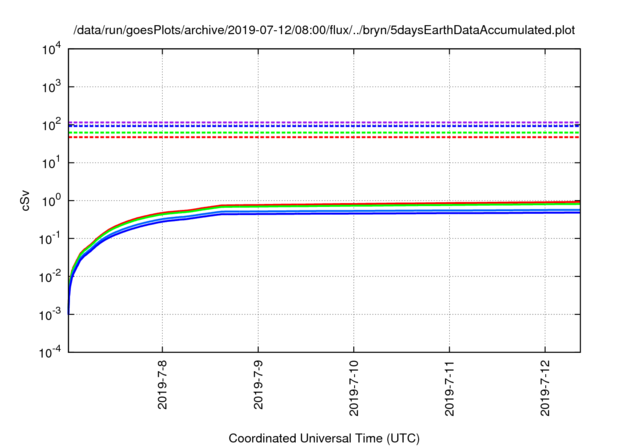The width and height of the screenshot is (640, 448).
Task: Click the 2019-7-12 date label
Action: pyautogui.click(x=545, y=388)
